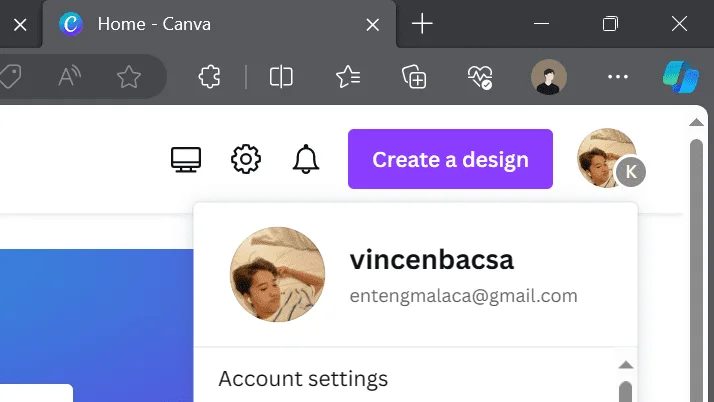This screenshot has width=714, height=402.
Task: Open the browser Extensions puzzle icon
Action: (209, 76)
